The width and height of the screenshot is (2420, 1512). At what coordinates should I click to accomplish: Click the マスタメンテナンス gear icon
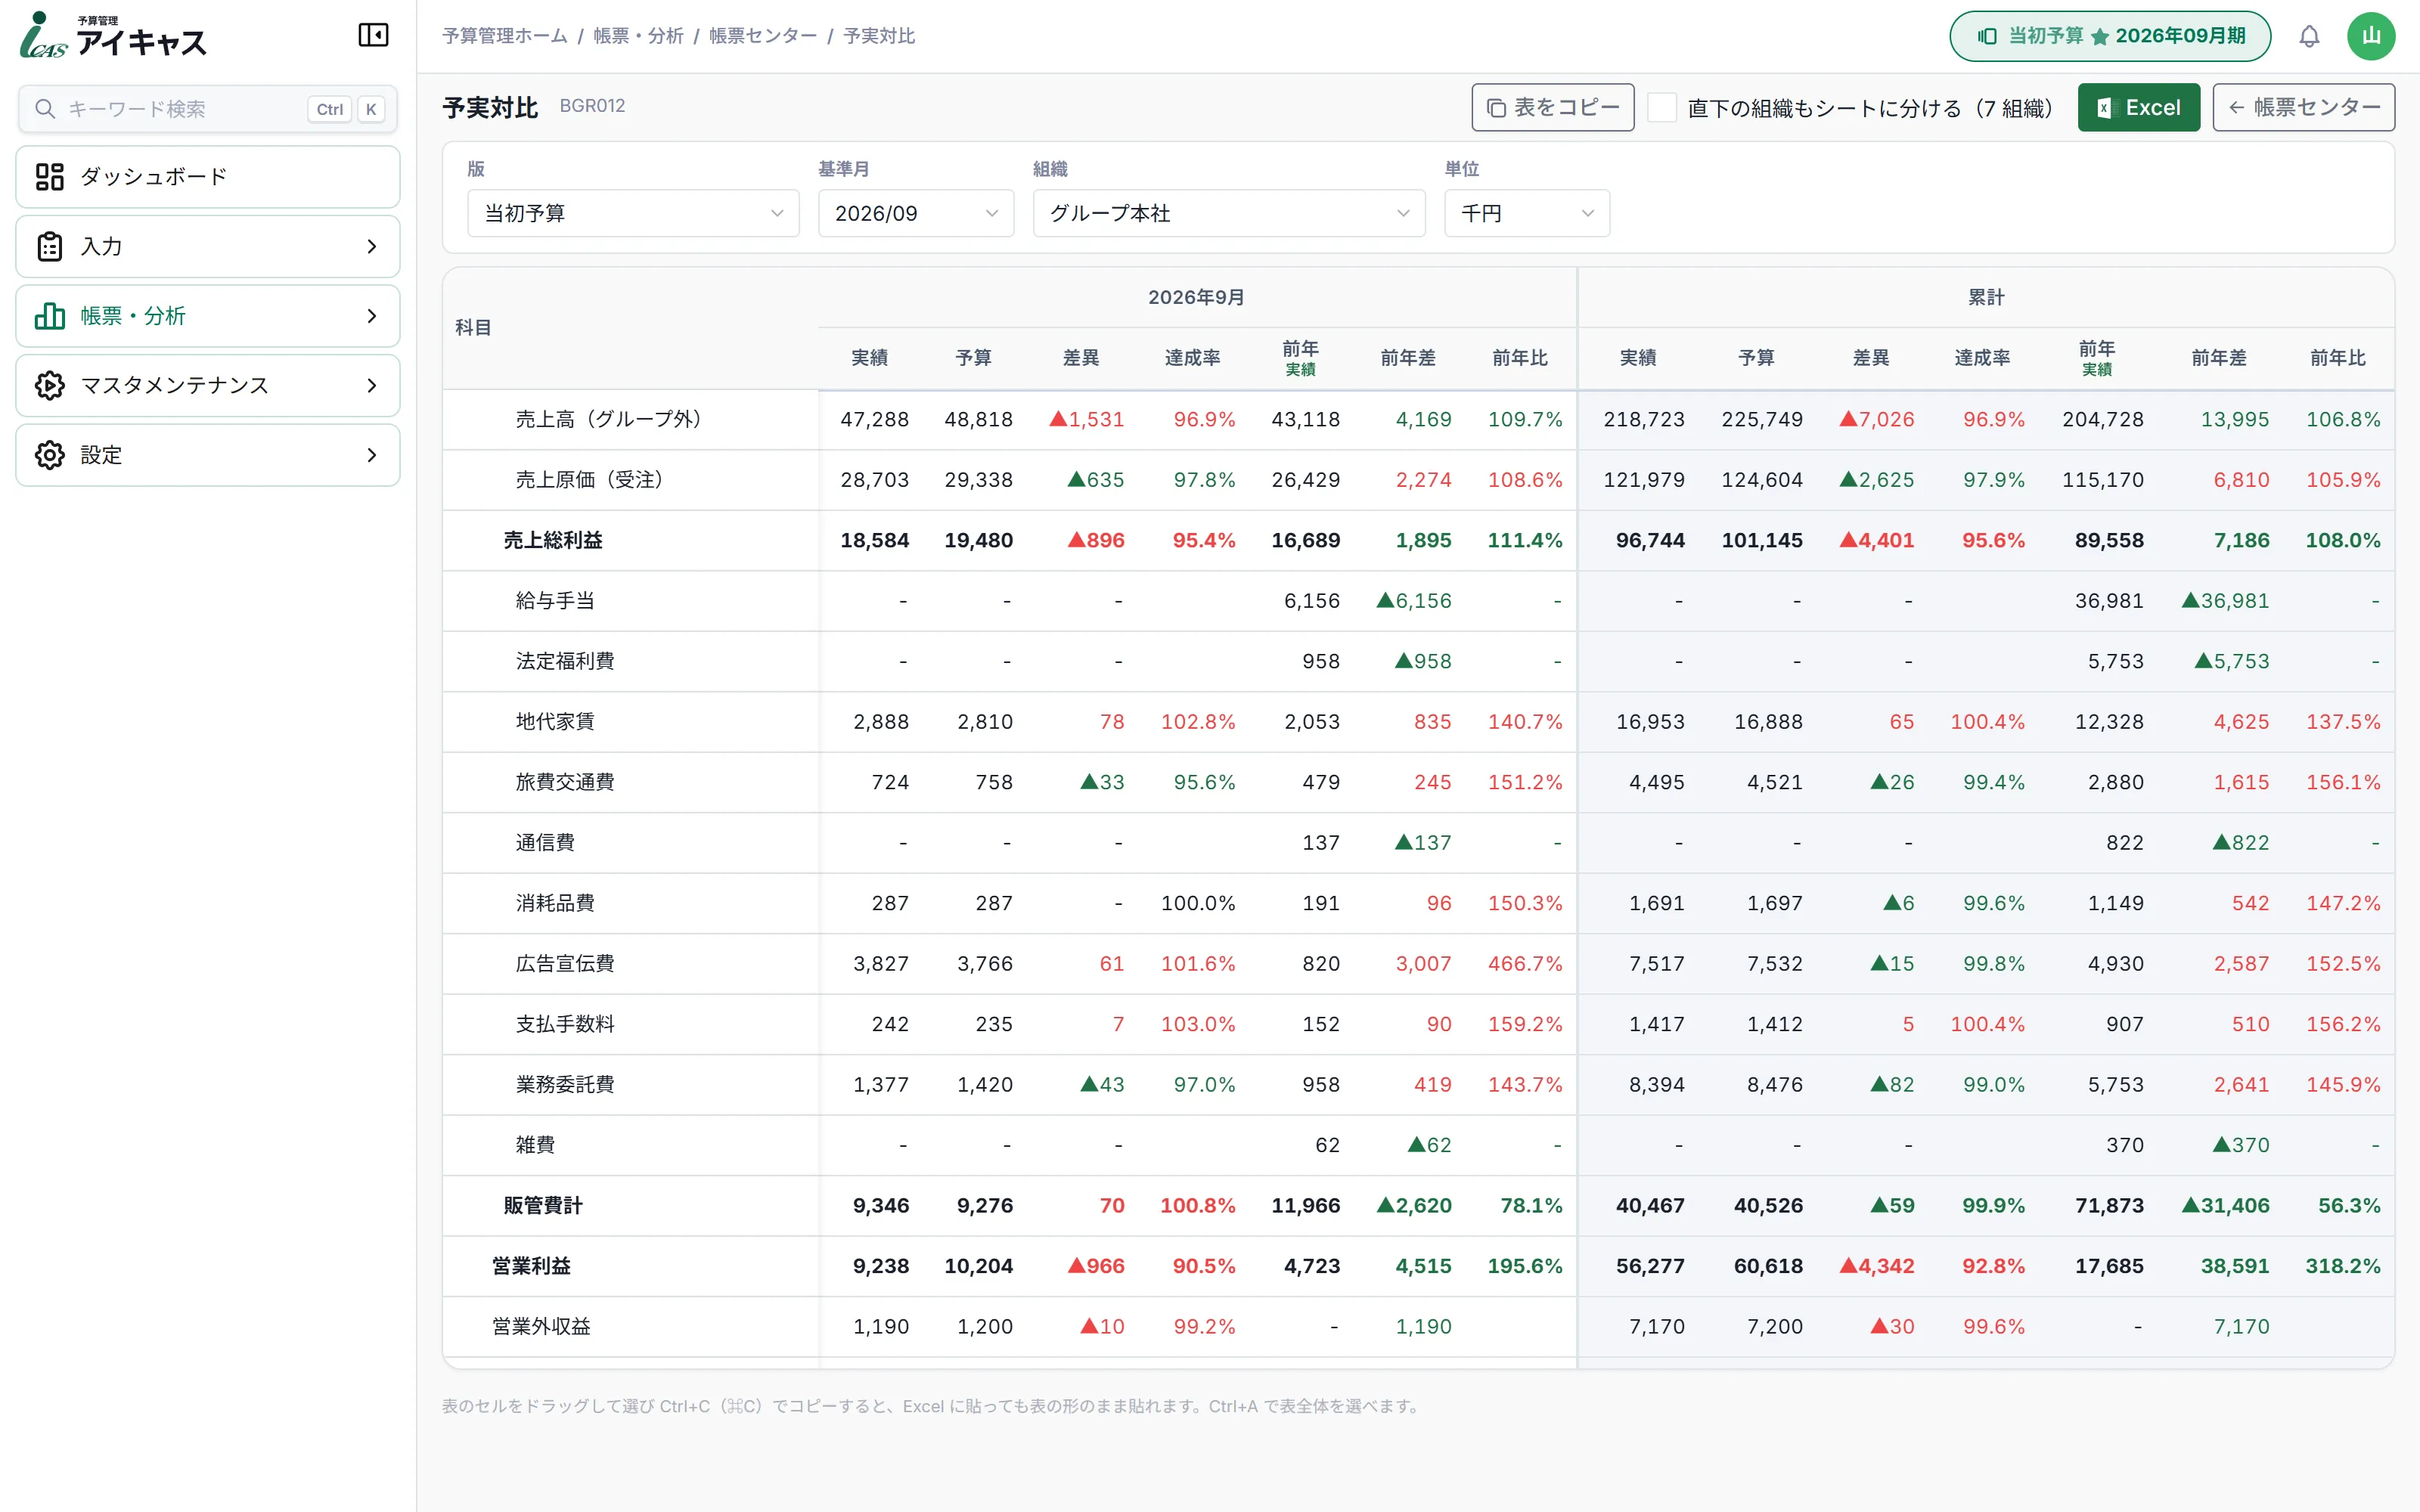tap(50, 385)
